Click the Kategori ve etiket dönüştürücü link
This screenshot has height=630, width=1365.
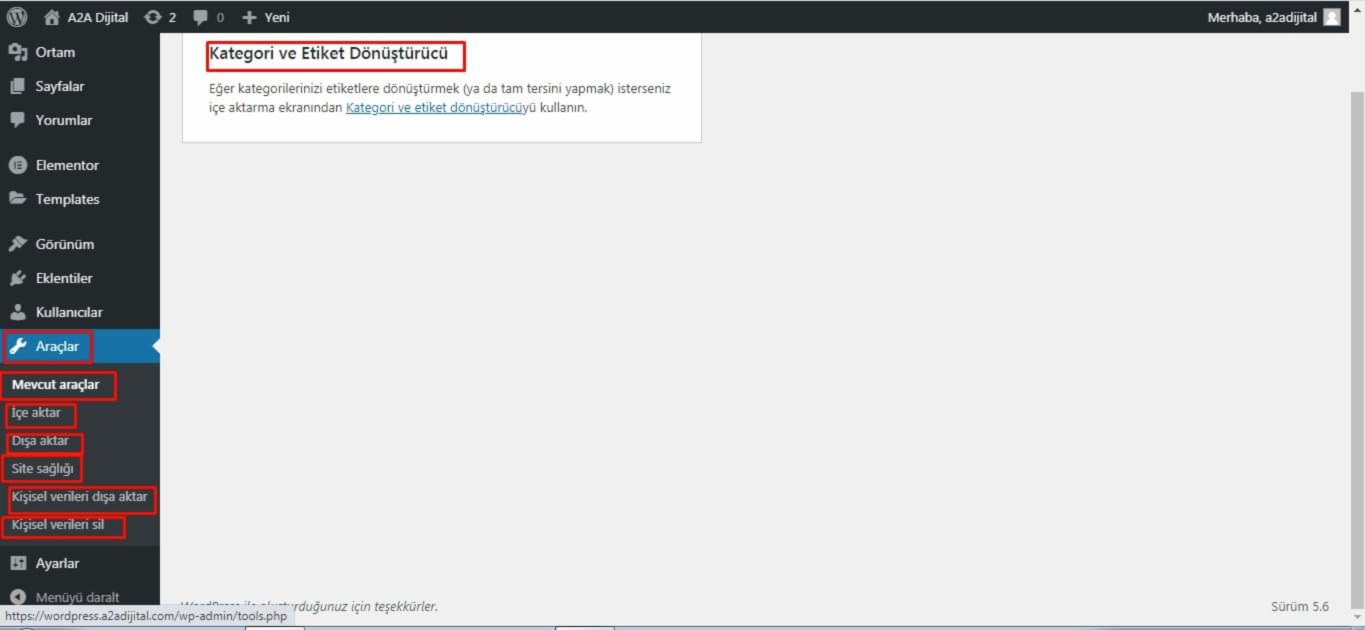(435, 108)
